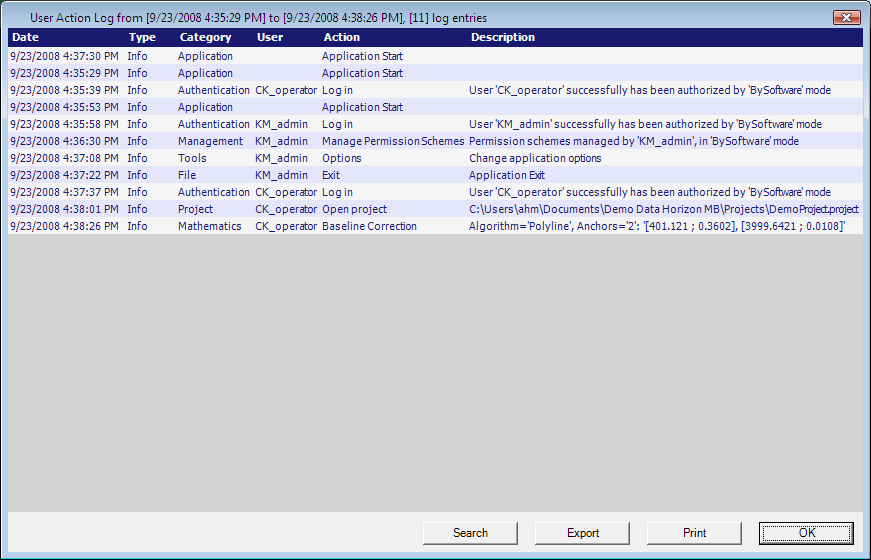Select first Application Start row at 4:37:30
The height and width of the screenshot is (560, 871).
click(x=362, y=57)
